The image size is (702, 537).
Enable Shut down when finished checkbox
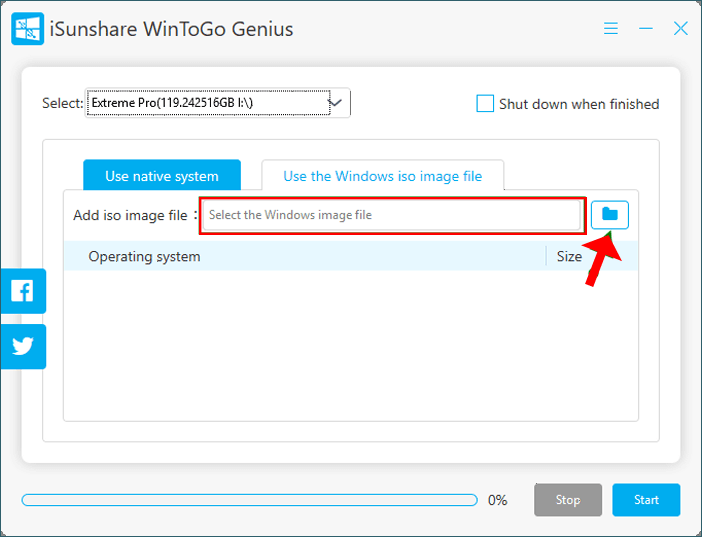(x=485, y=103)
